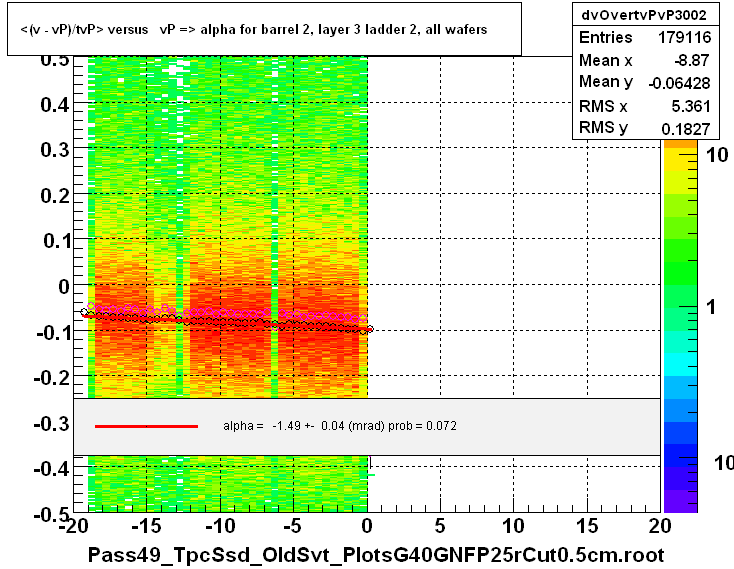The width and height of the screenshot is (734, 569).
Task: Click the red fitted line in the plot
Action: (227, 322)
